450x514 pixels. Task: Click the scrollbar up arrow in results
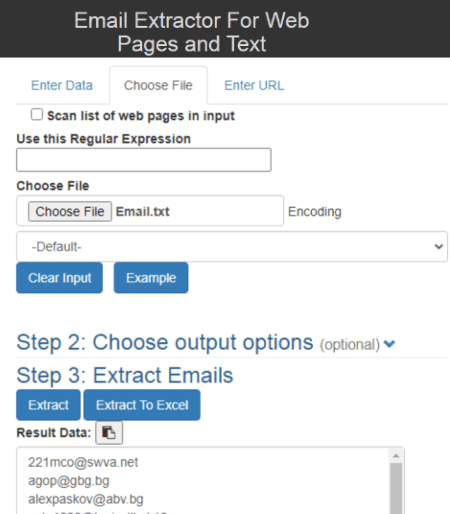396,456
